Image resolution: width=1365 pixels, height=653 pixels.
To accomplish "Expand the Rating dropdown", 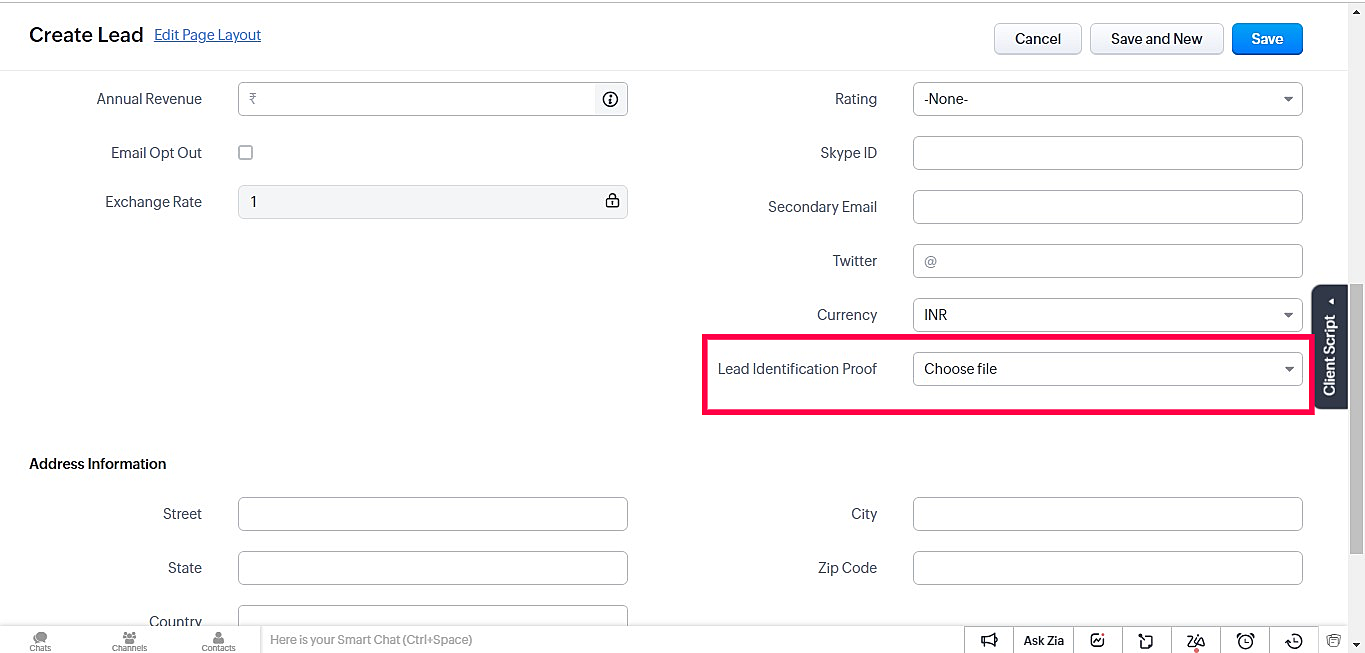I will (1107, 99).
